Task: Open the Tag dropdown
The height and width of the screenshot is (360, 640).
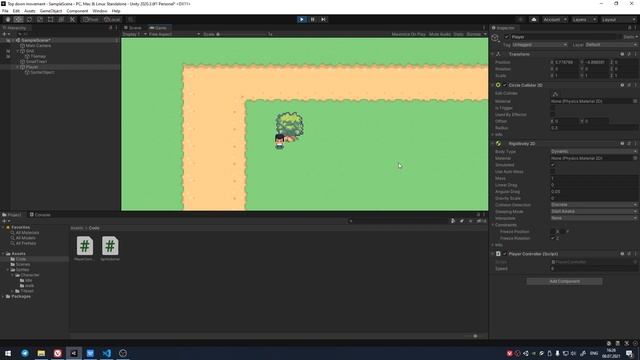Action: tap(539, 44)
